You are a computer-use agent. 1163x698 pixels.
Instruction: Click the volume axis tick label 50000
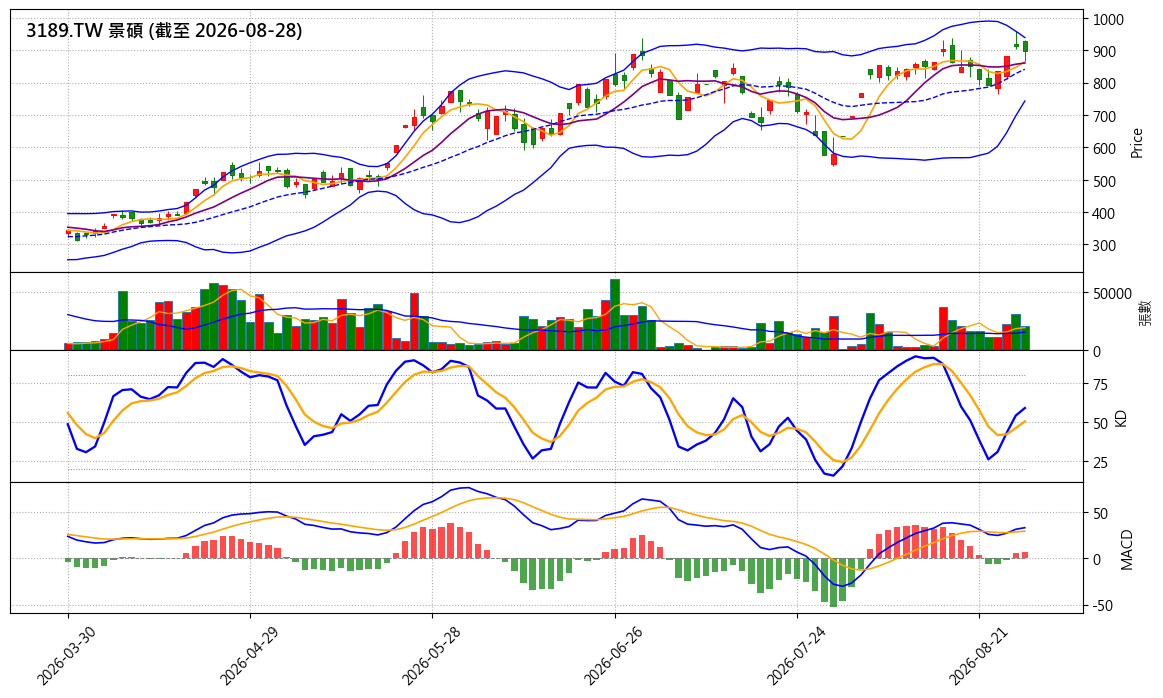[x=1113, y=294]
